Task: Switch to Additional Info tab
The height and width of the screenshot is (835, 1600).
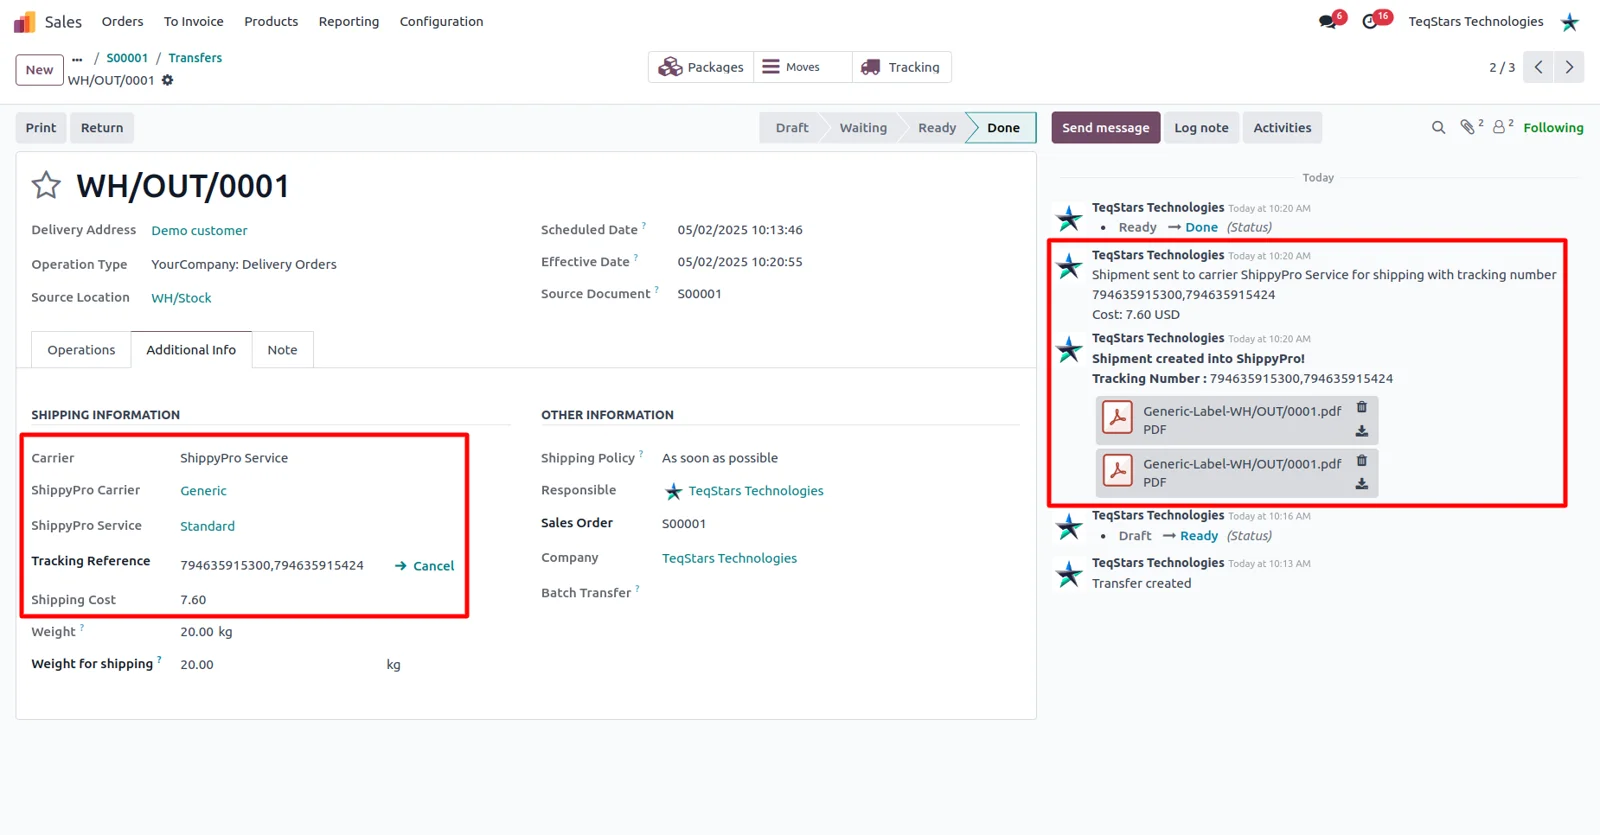Action: pos(191,350)
